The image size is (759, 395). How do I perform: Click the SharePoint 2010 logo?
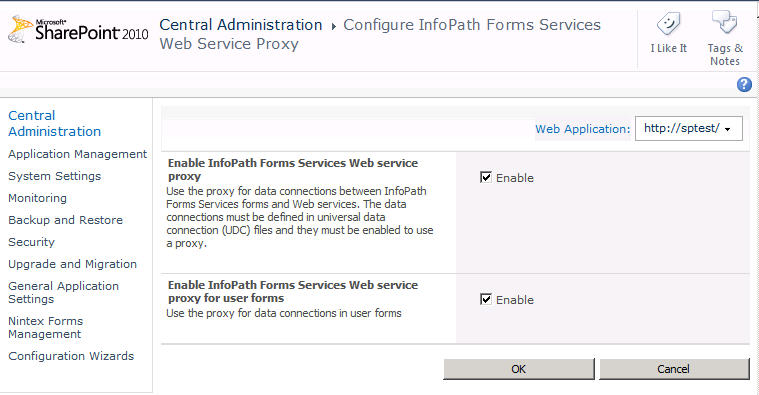point(78,30)
